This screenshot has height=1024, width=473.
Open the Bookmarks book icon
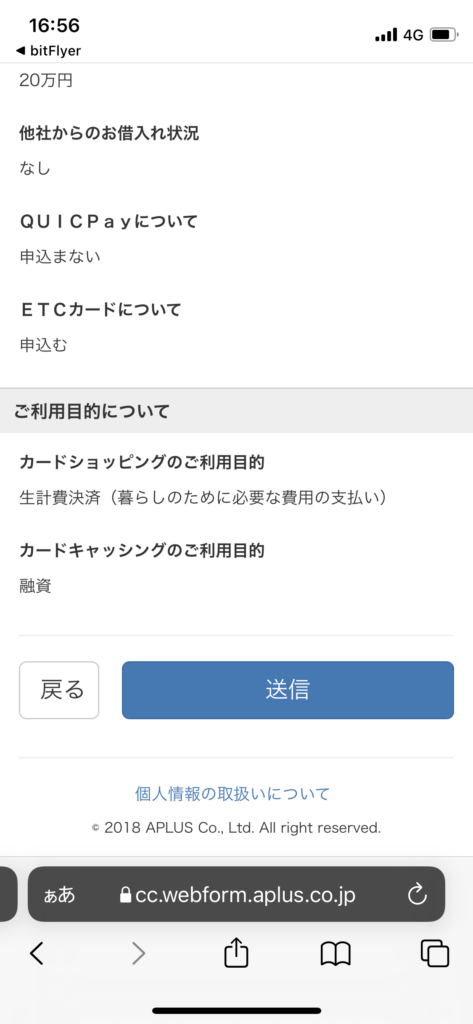click(x=336, y=954)
